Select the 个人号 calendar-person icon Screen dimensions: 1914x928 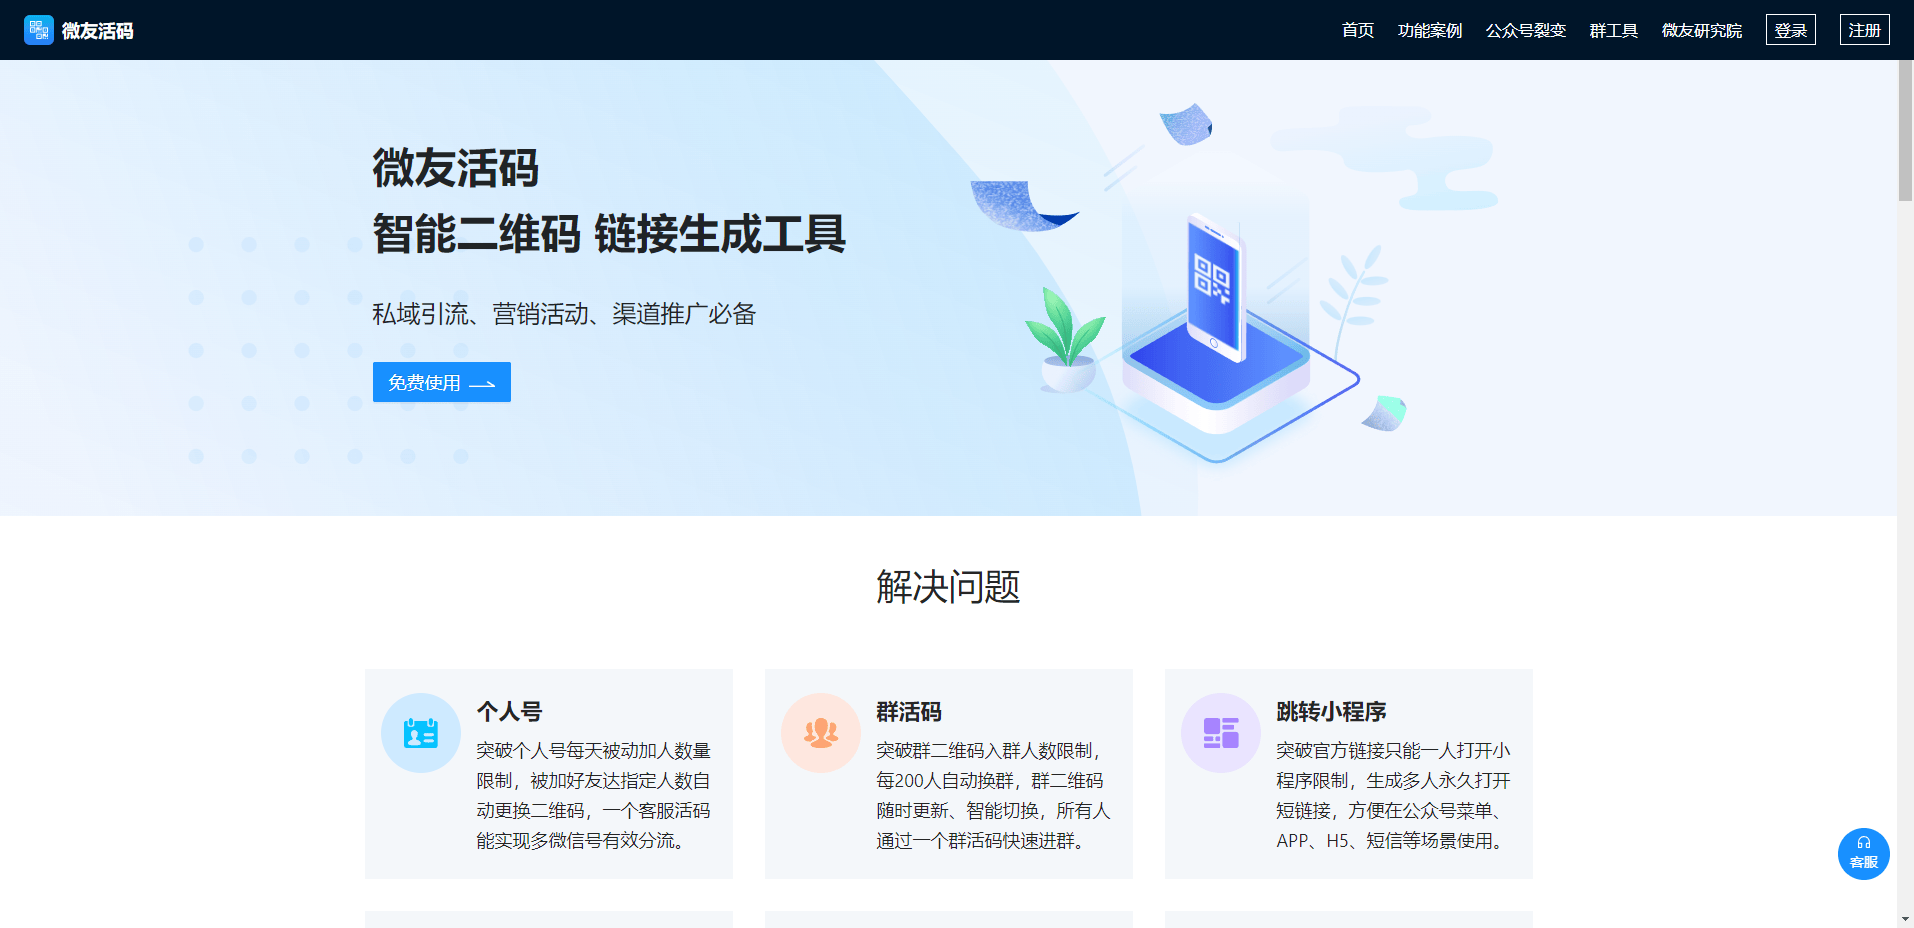click(420, 732)
